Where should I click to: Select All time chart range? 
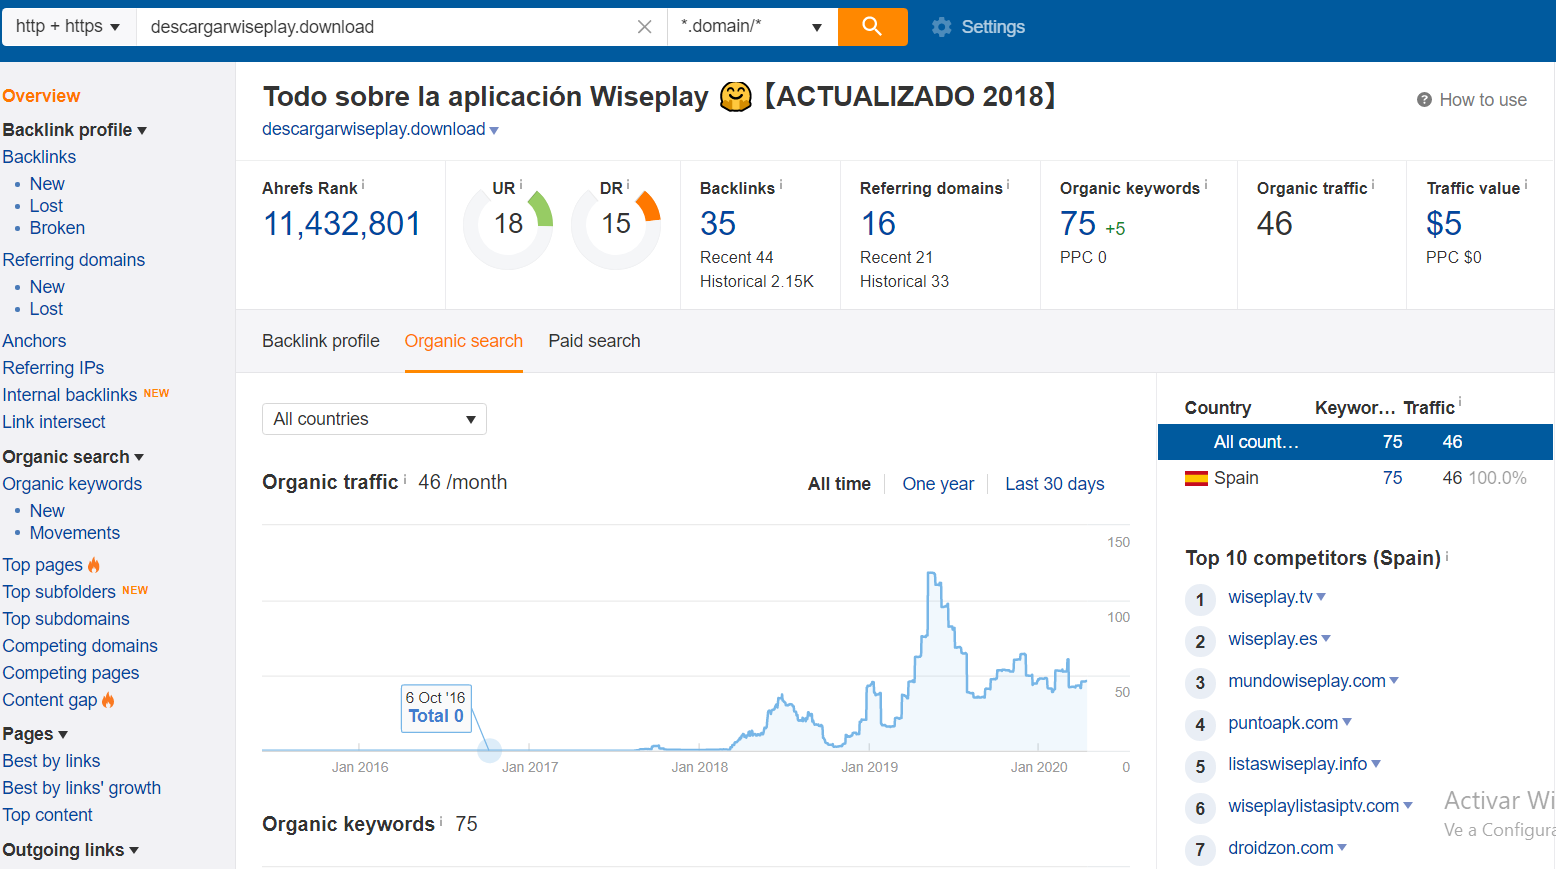coord(839,484)
